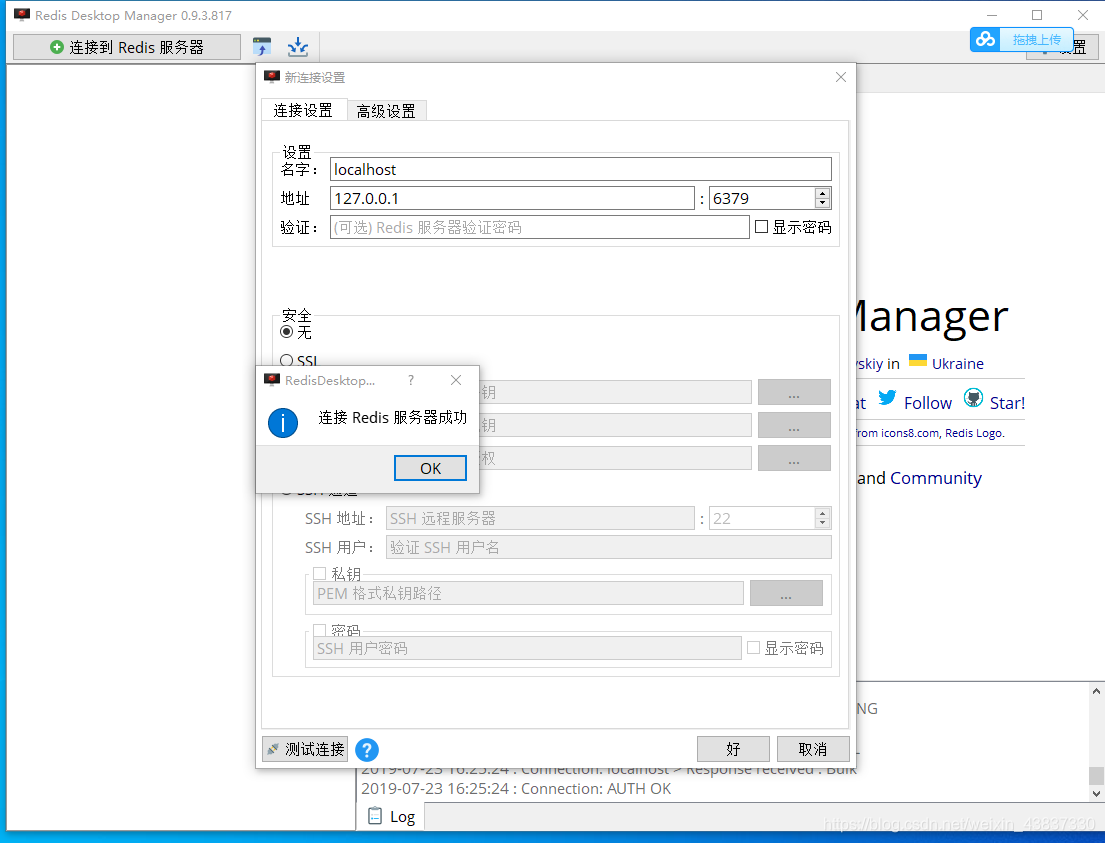Click the Star! link
The width and height of the screenshot is (1105, 843).
(x=1007, y=403)
